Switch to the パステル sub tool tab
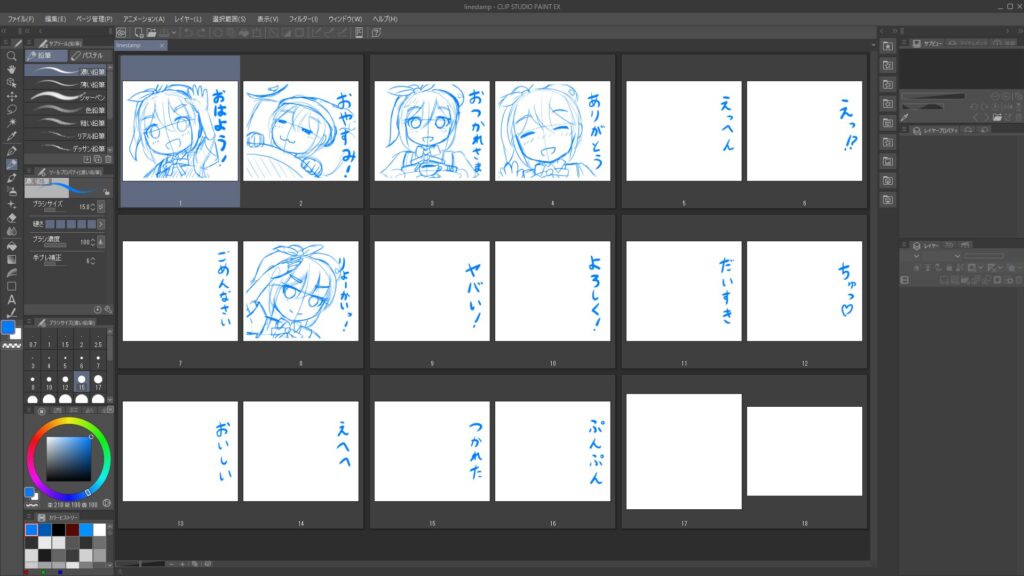 88,55
